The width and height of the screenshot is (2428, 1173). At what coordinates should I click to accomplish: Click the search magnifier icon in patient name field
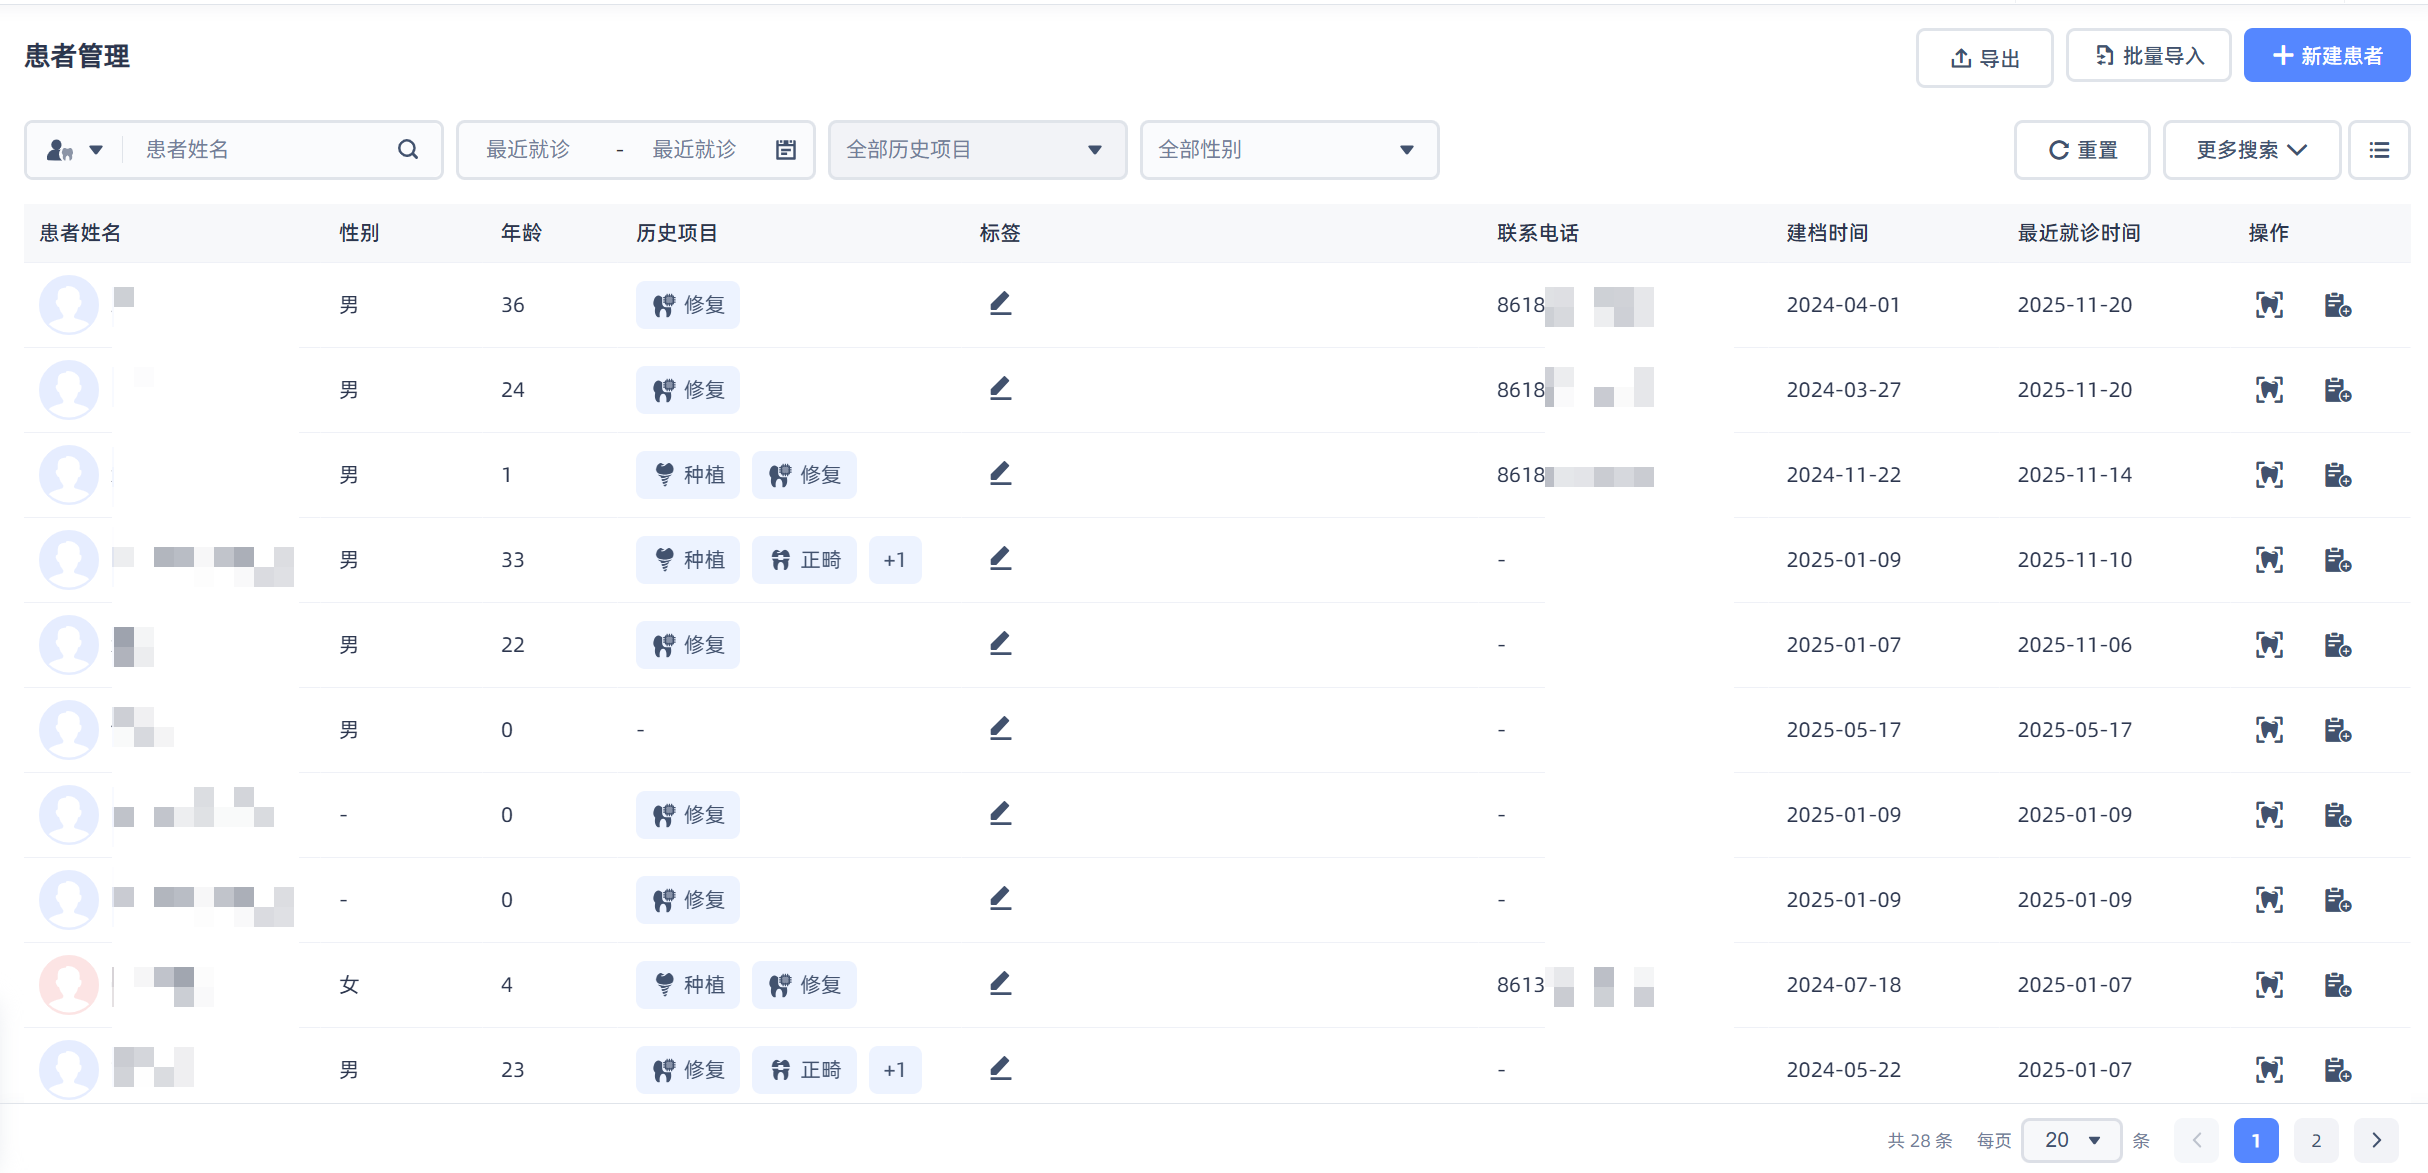(407, 150)
